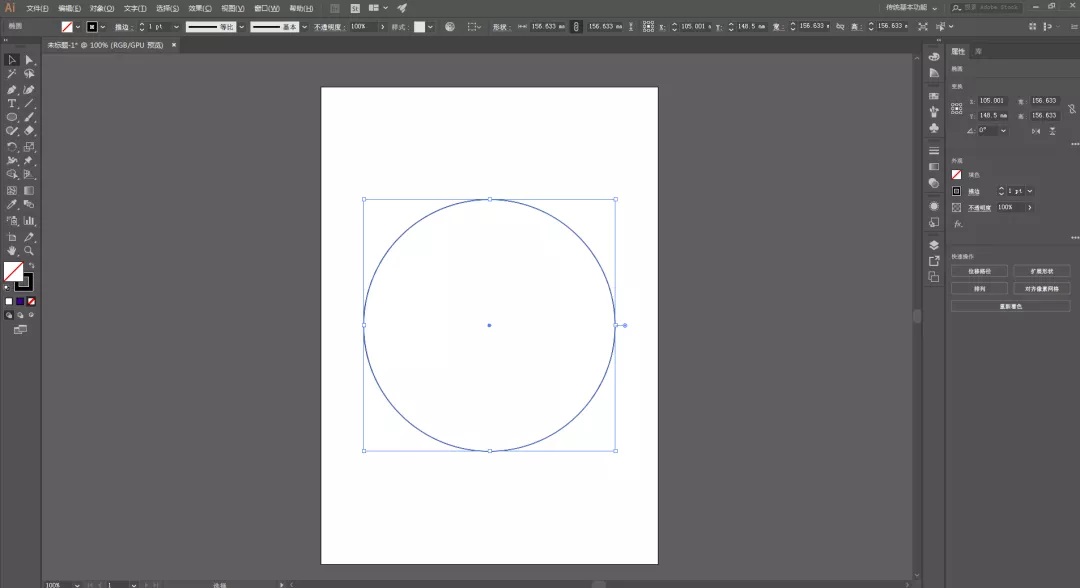1080x588 pixels.
Task: Select the Rotate tool
Action: [x=12, y=146]
